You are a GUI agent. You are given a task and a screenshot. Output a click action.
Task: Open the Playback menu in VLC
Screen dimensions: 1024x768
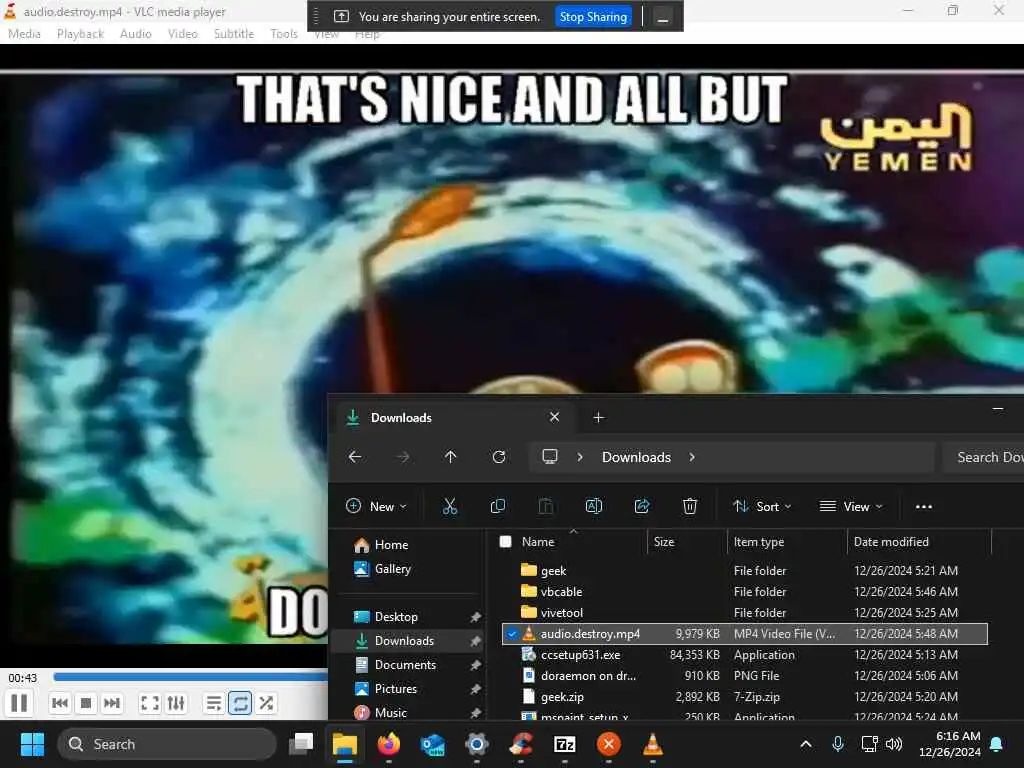click(x=80, y=34)
